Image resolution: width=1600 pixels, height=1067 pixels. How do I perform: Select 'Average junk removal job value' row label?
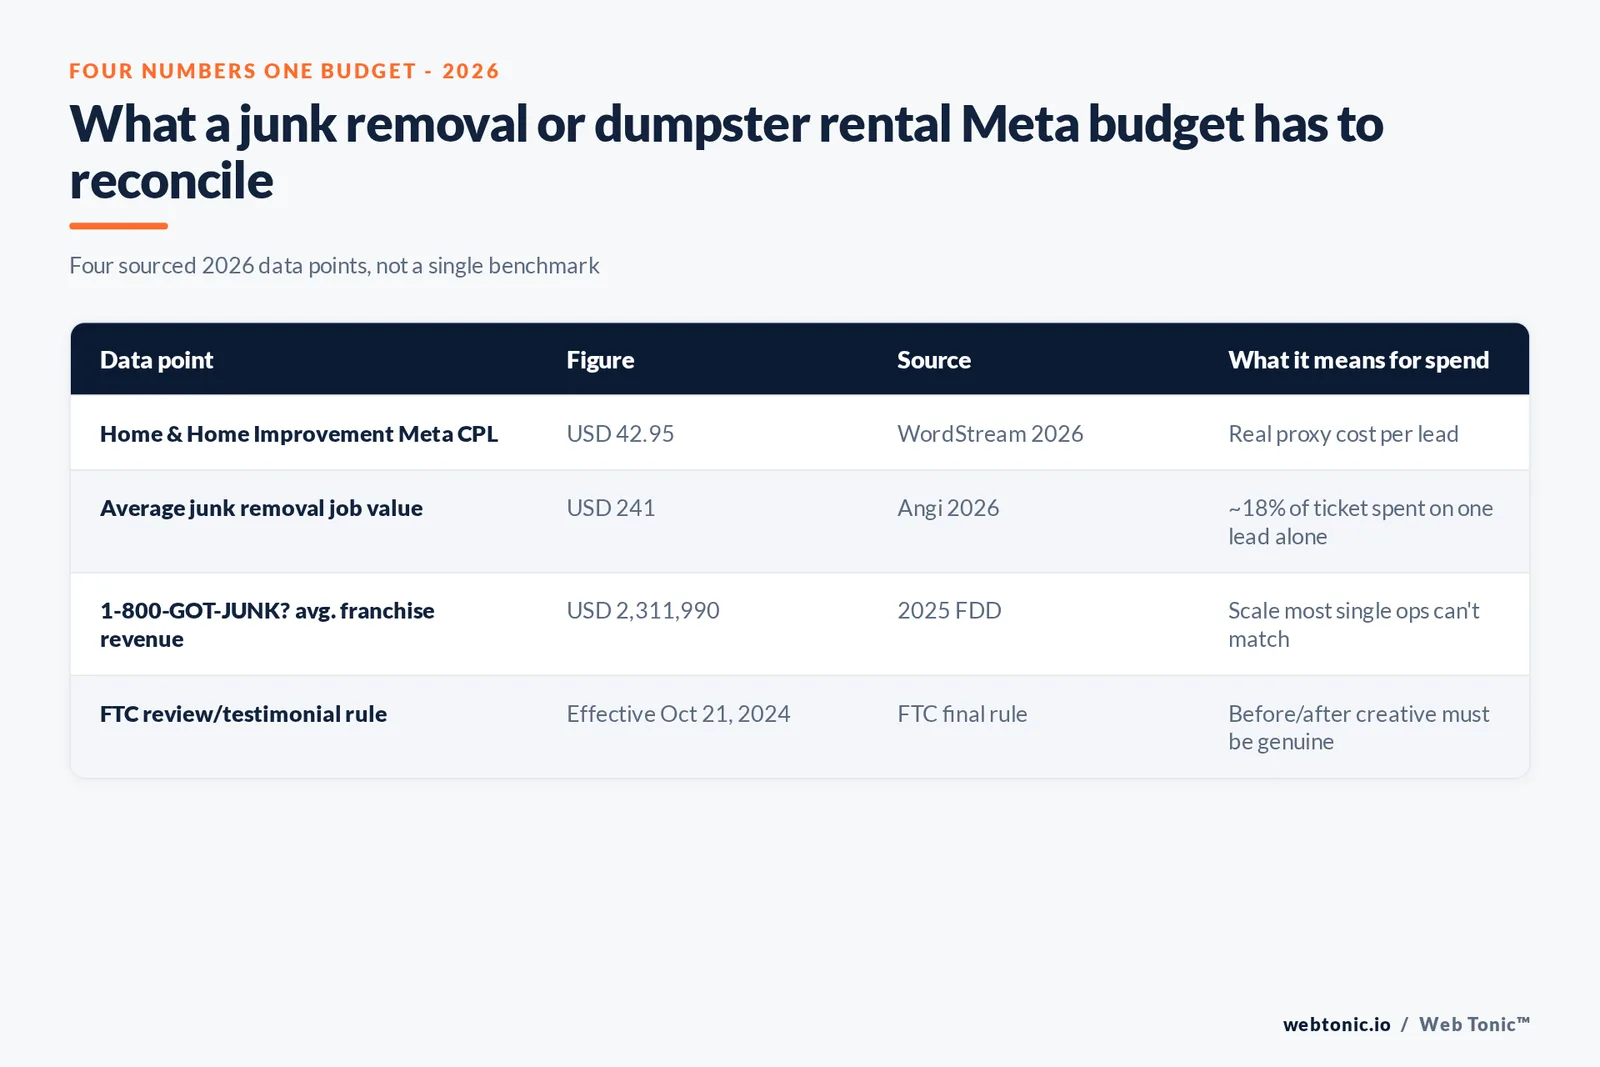click(261, 508)
